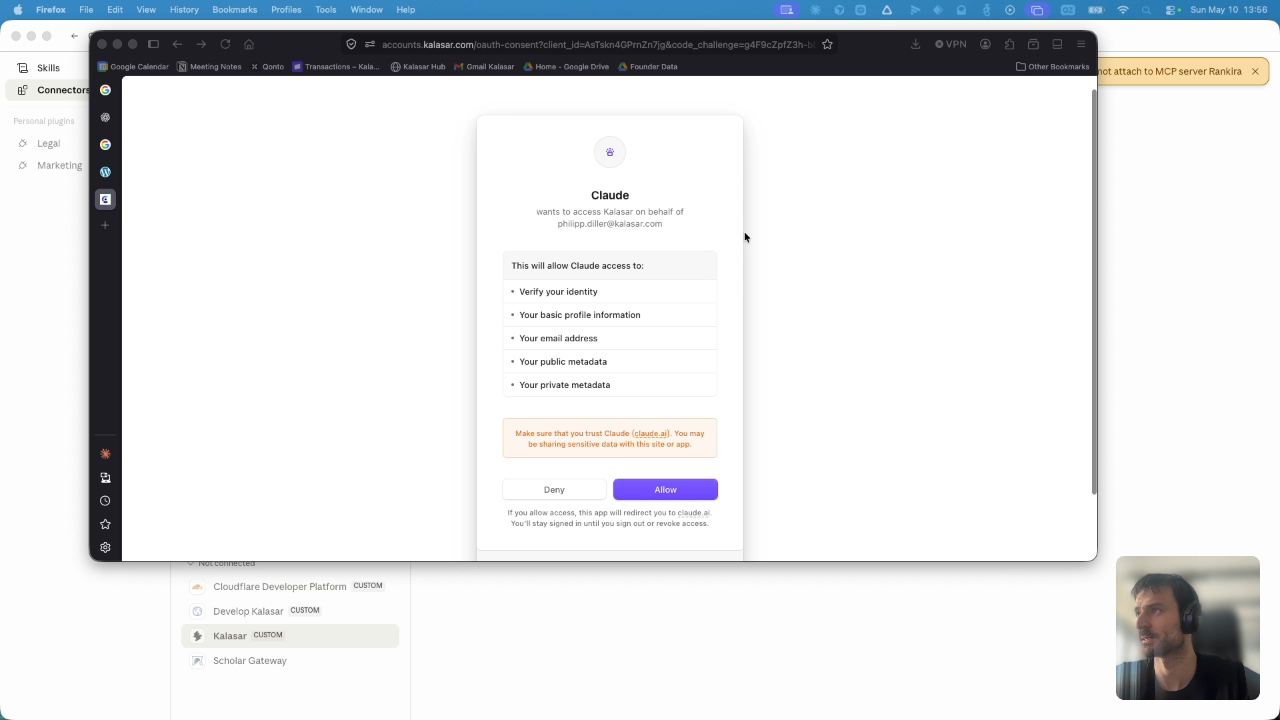Open the Bookmarks menu
This screenshot has width=1280, height=720.
coord(234,10)
